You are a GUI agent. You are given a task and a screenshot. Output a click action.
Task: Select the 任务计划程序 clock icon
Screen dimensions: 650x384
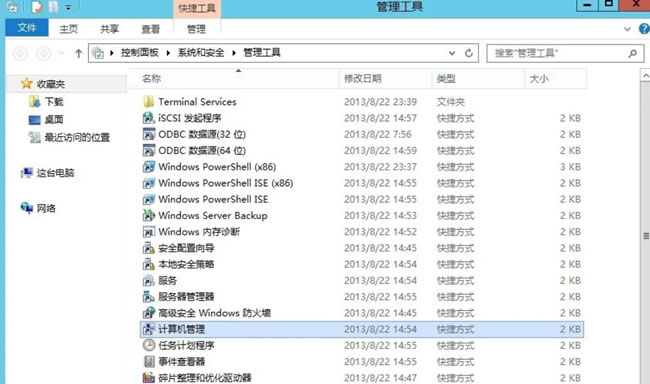pyautogui.click(x=148, y=345)
